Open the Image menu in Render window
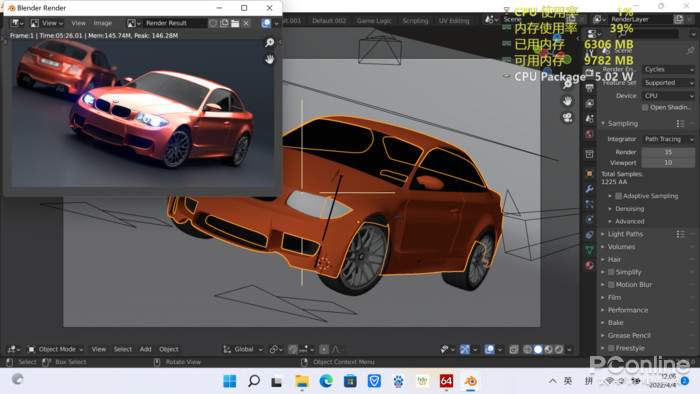Screen dimensions: 700x394 click(103, 23)
